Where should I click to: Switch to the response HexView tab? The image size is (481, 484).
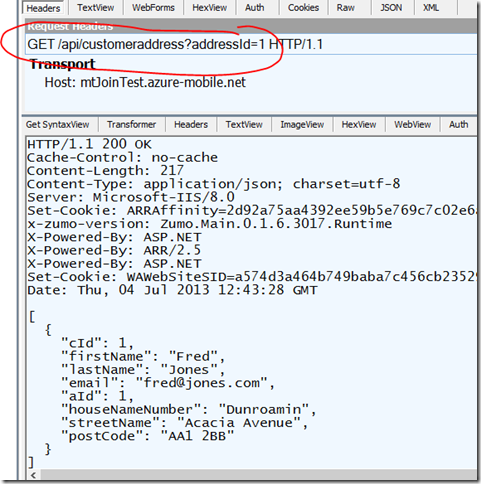pos(359,125)
